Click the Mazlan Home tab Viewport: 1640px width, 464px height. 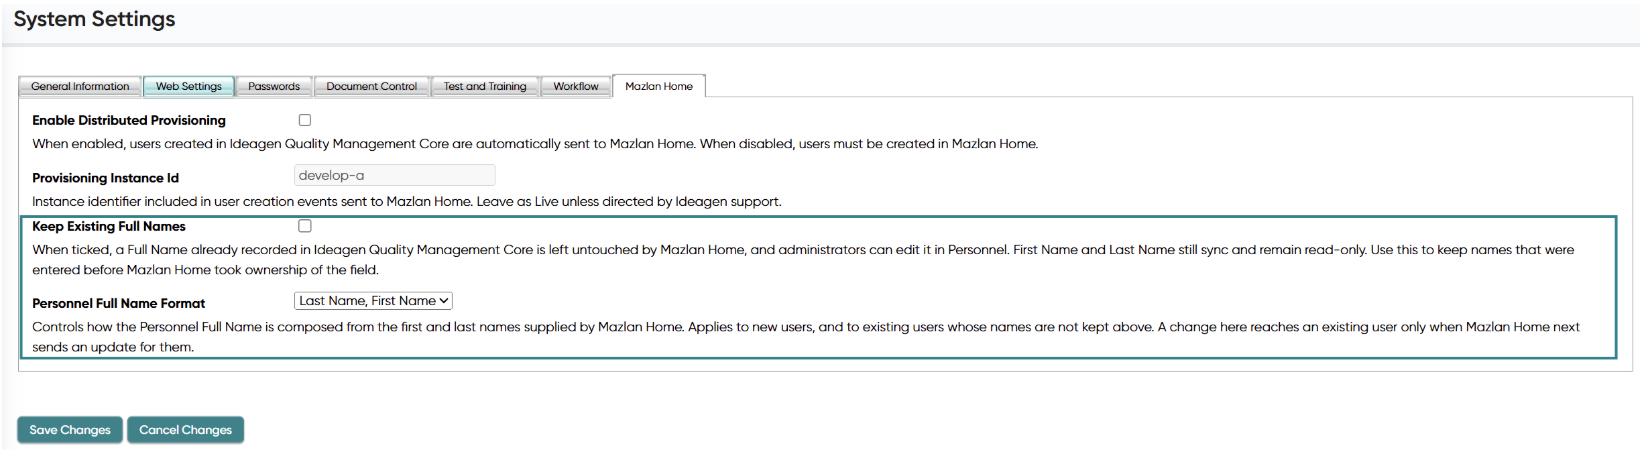659,86
